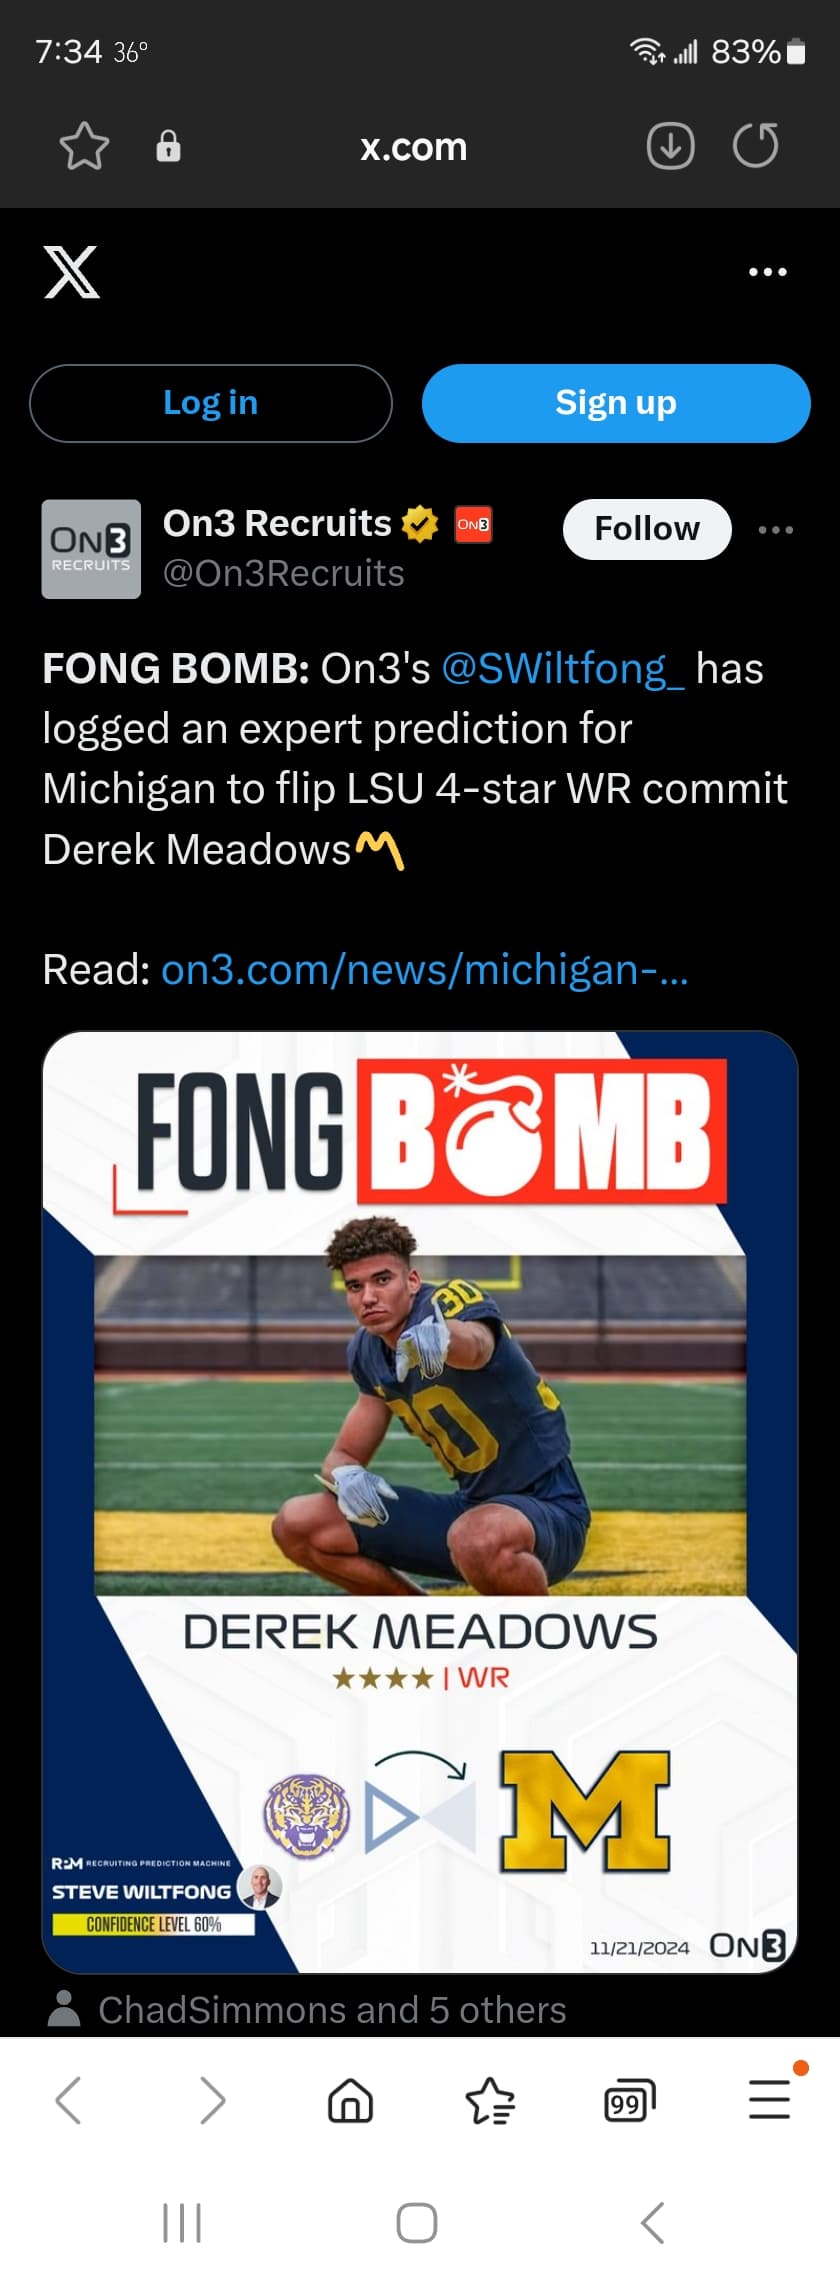Tap the On3 affiliation badge
The image size is (840, 2289).
point(473,524)
